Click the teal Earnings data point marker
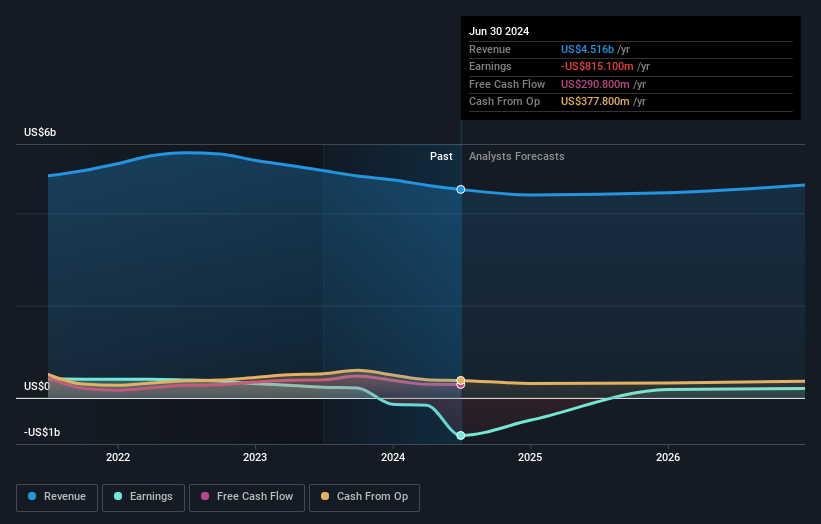The width and height of the screenshot is (821, 524). click(461, 436)
